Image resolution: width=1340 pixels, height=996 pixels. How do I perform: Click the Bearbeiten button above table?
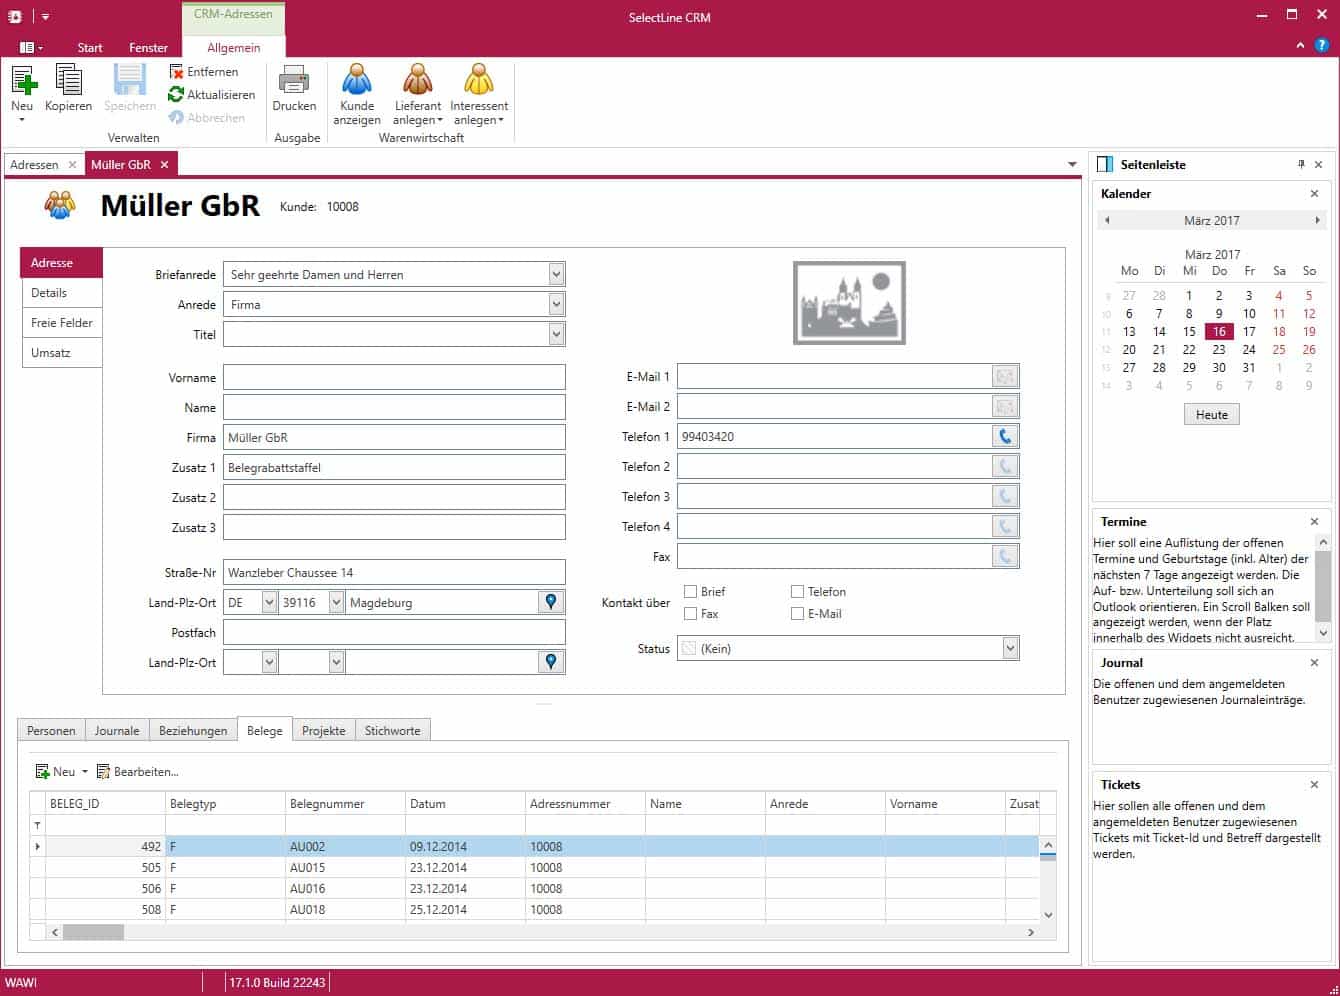(138, 772)
